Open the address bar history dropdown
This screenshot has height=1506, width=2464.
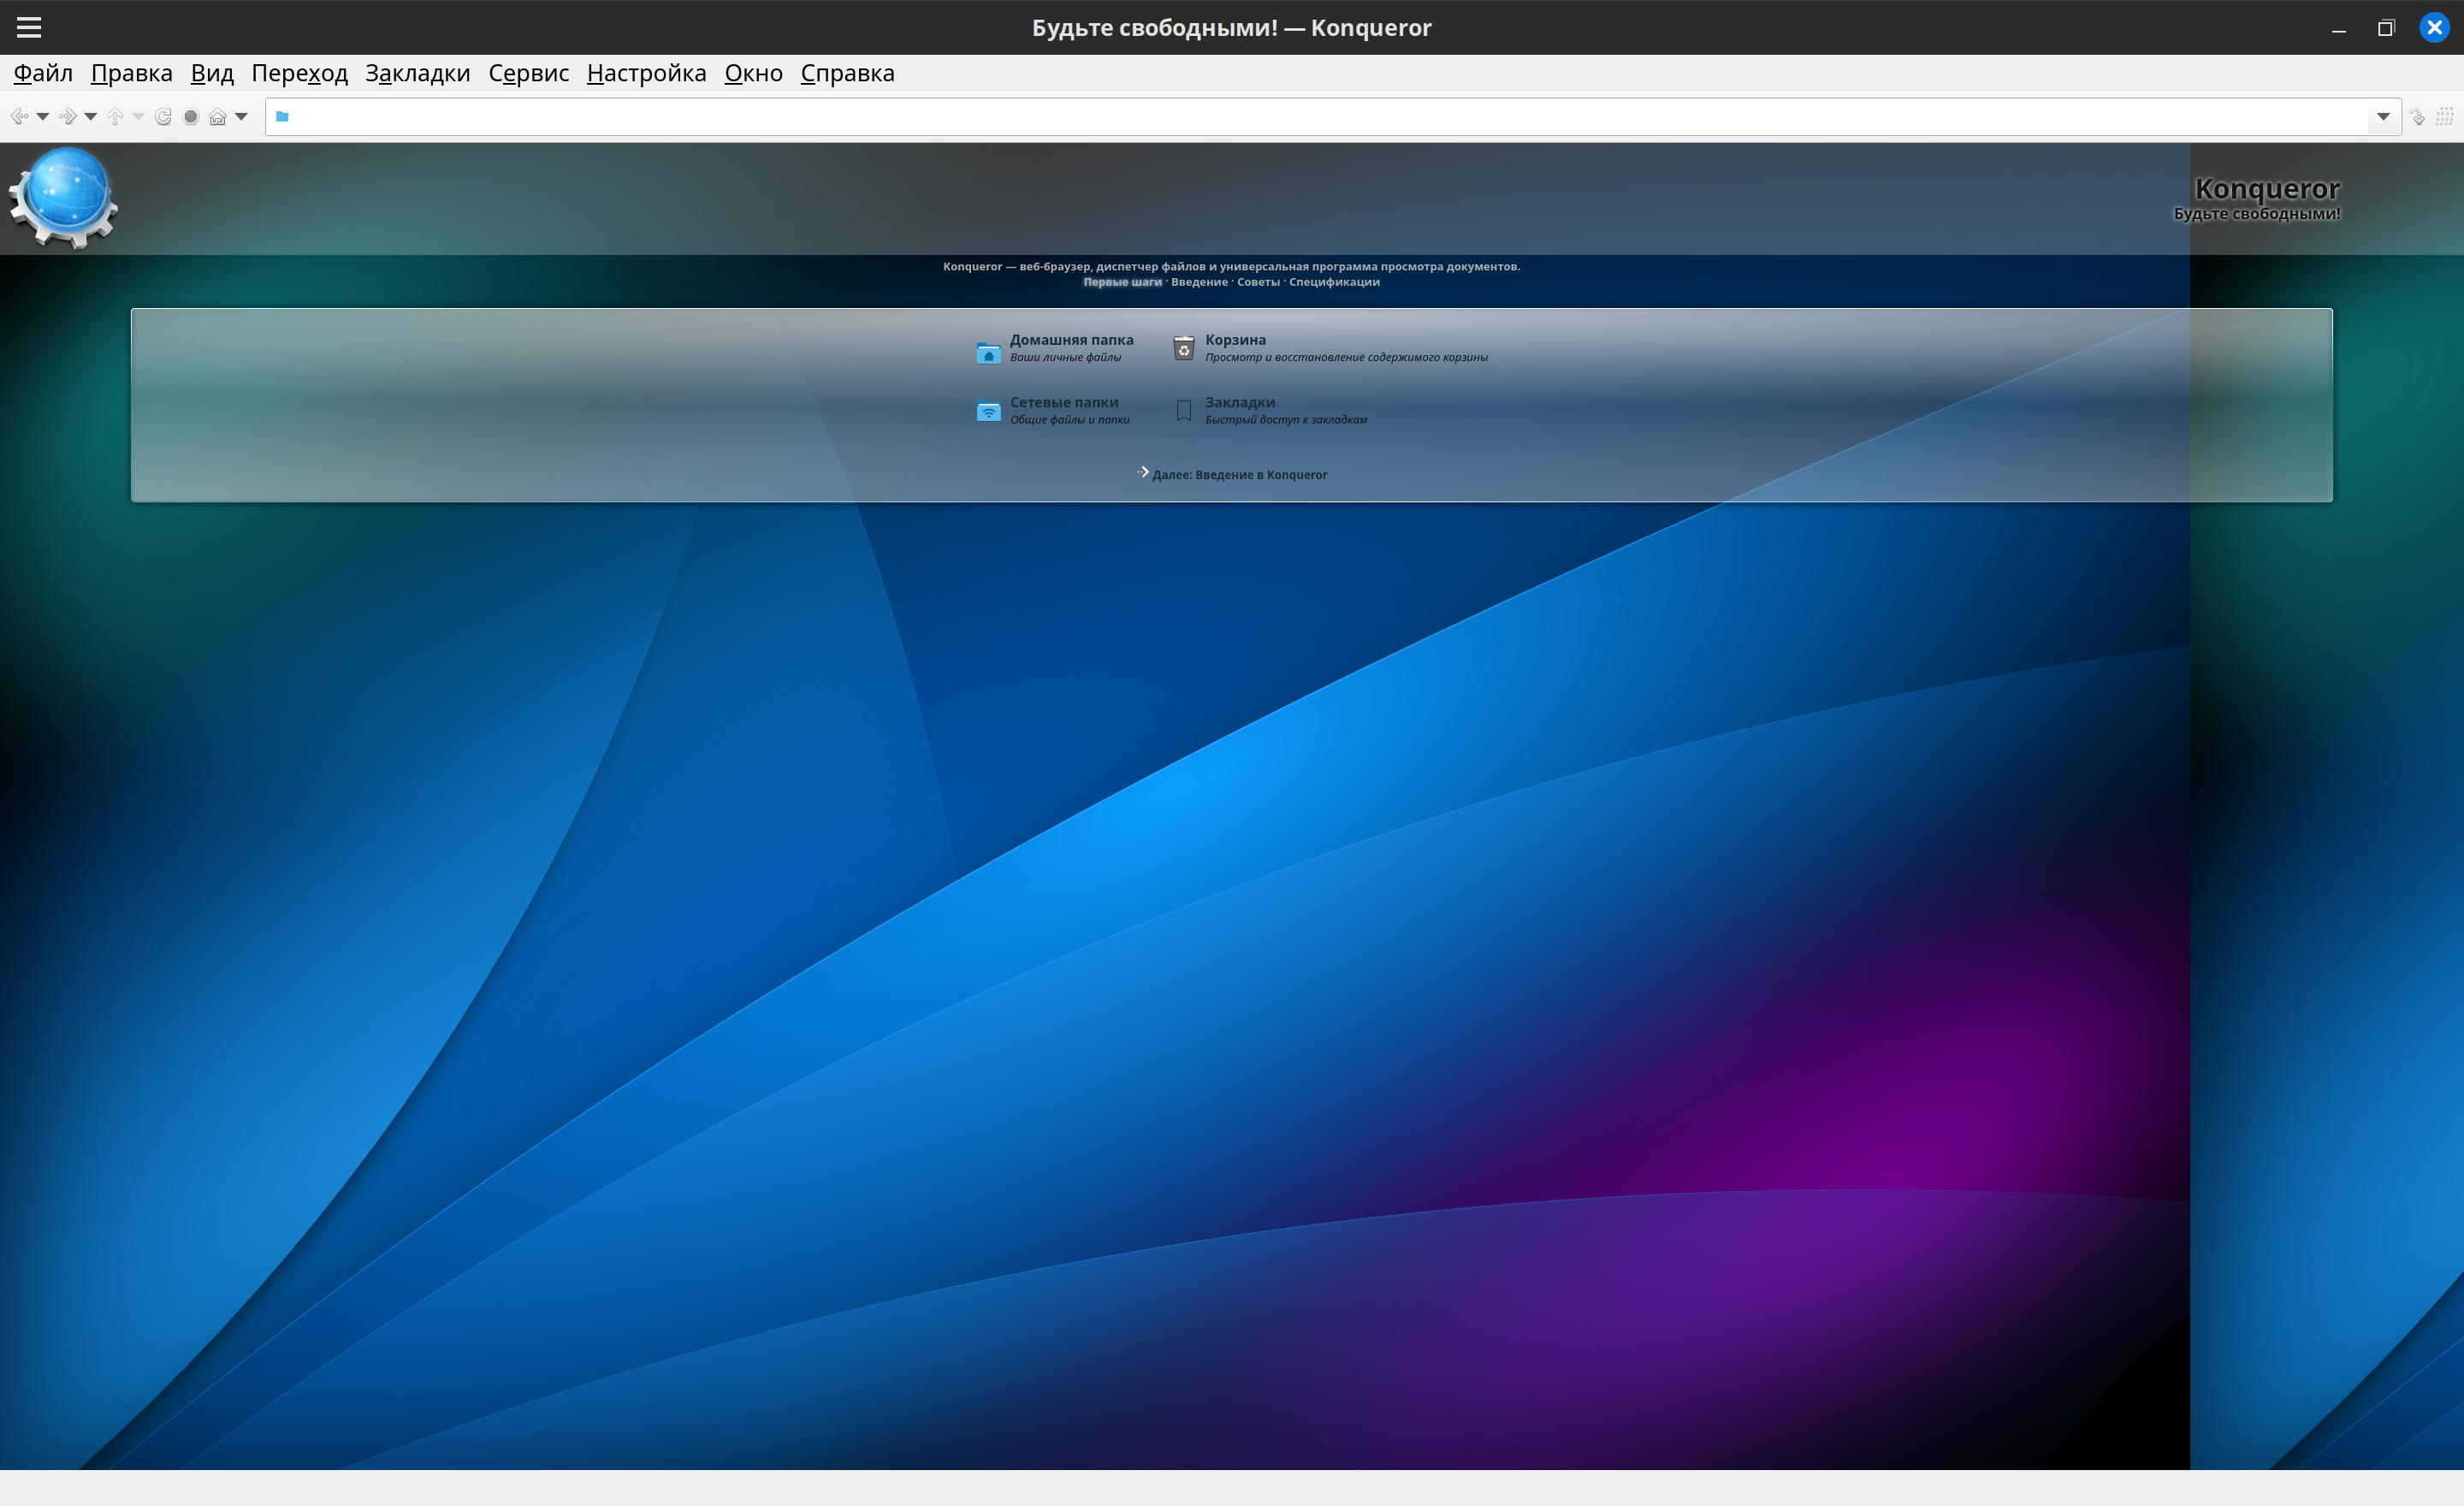click(x=2383, y=117)
